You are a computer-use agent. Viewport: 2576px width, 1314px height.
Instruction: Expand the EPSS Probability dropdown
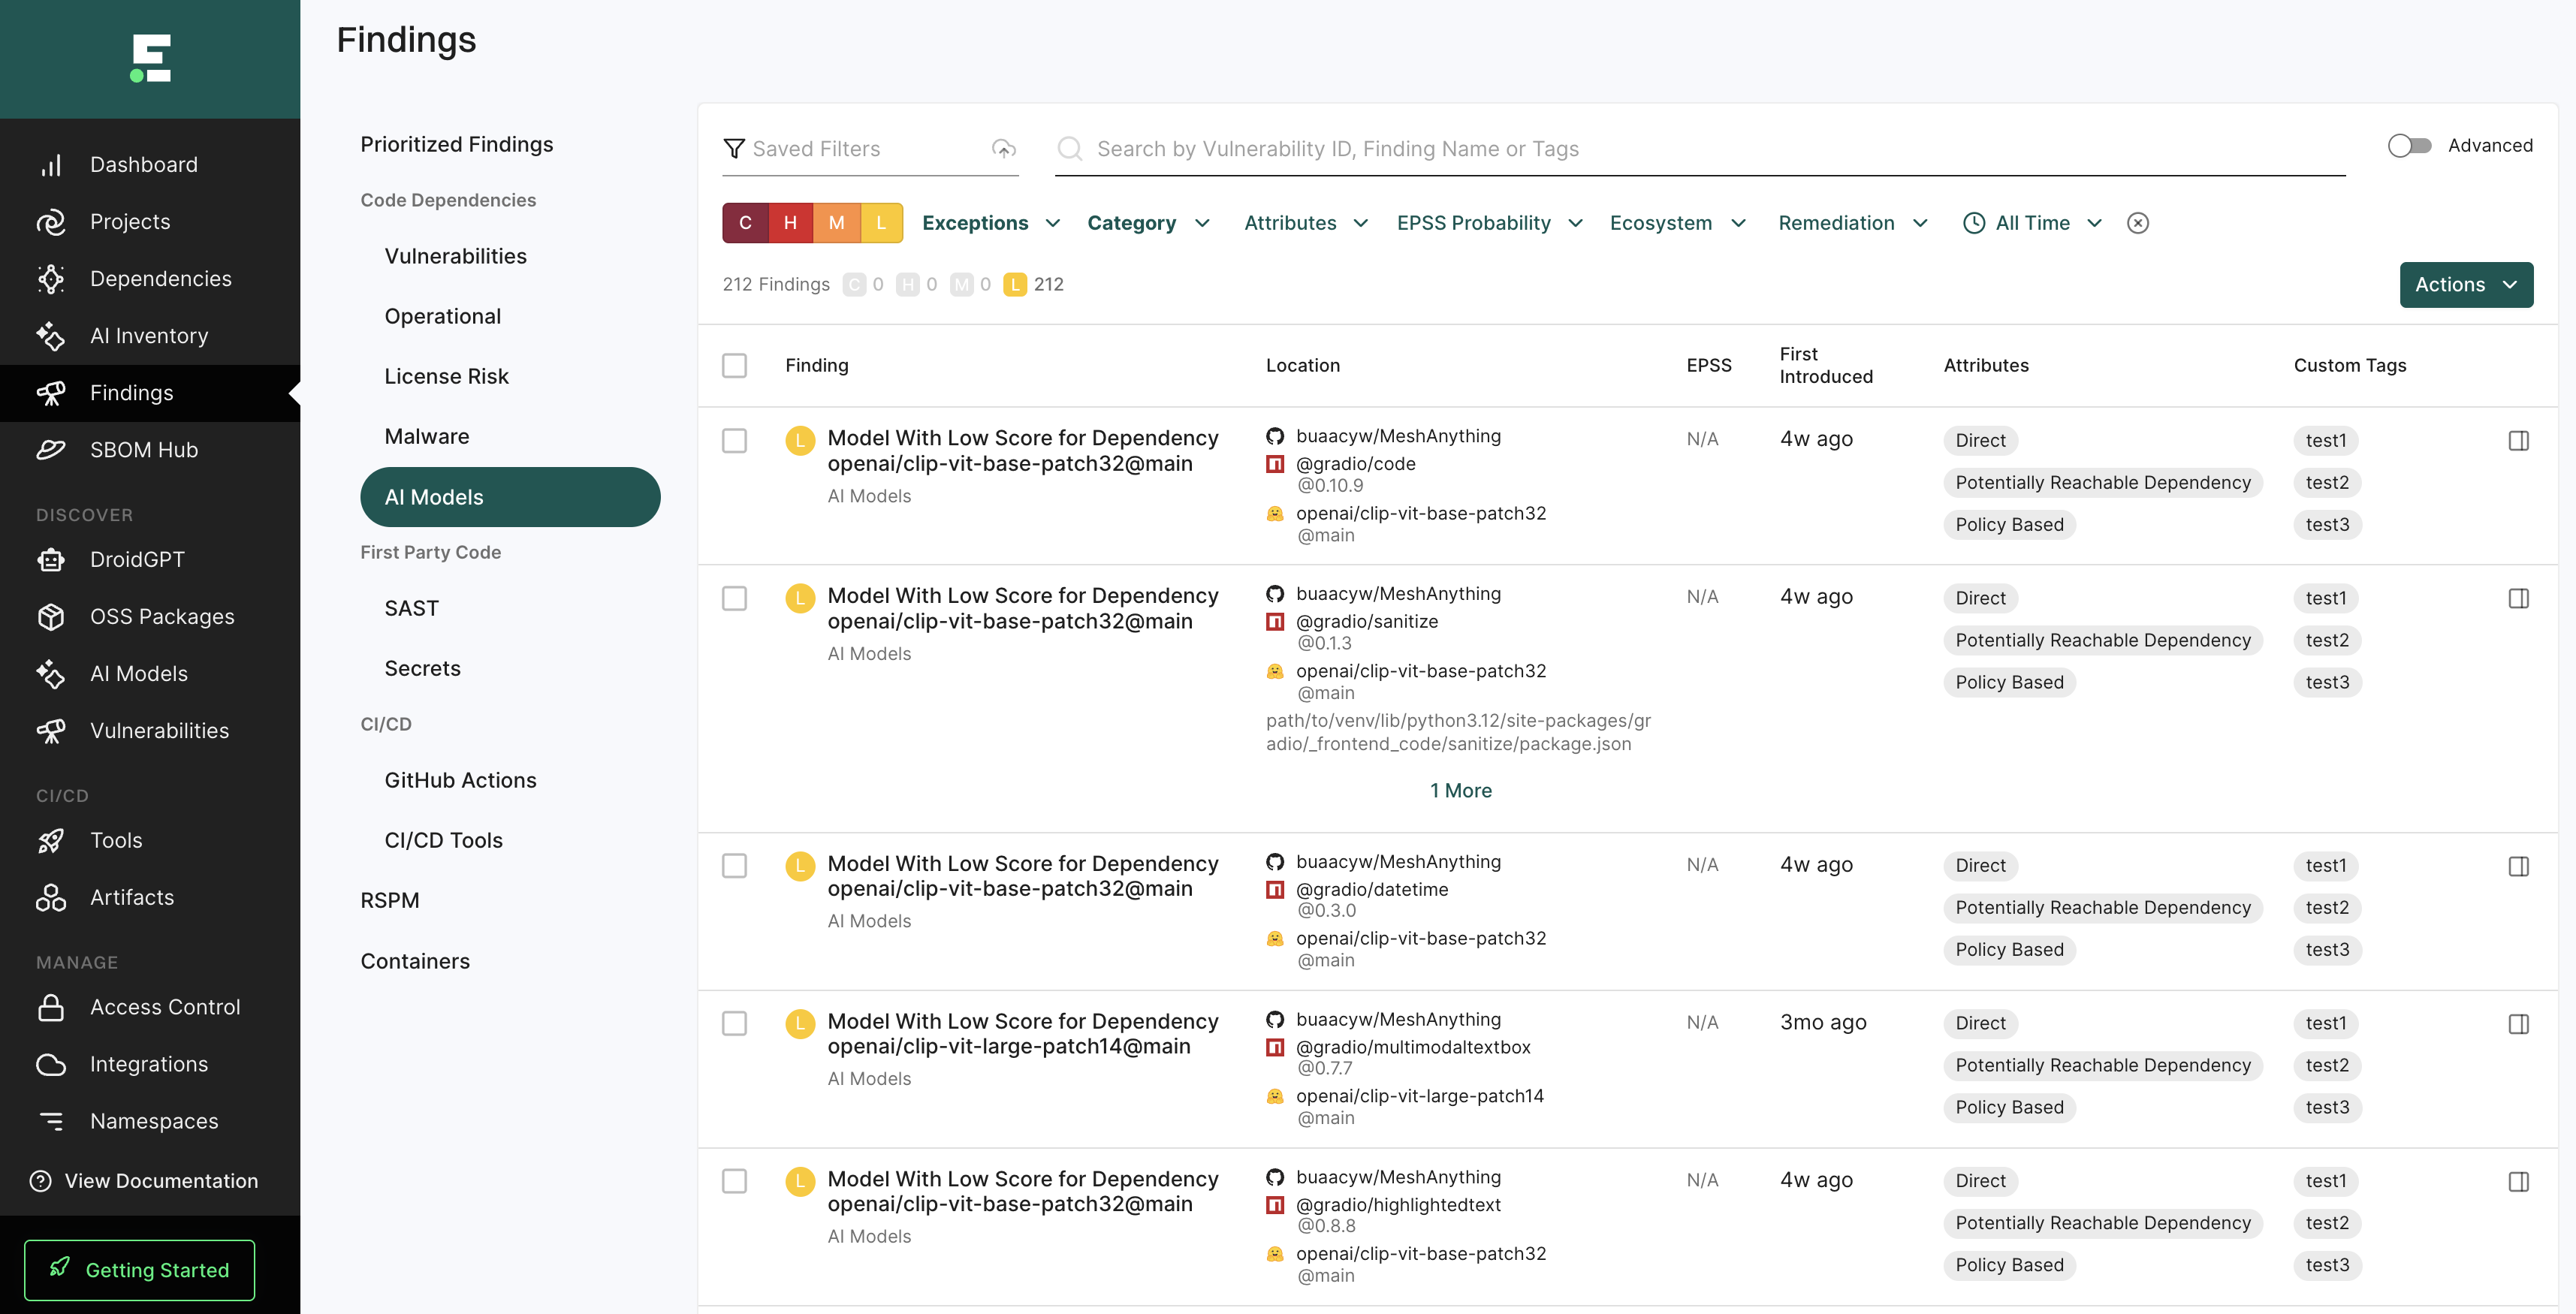point(1490,223)
